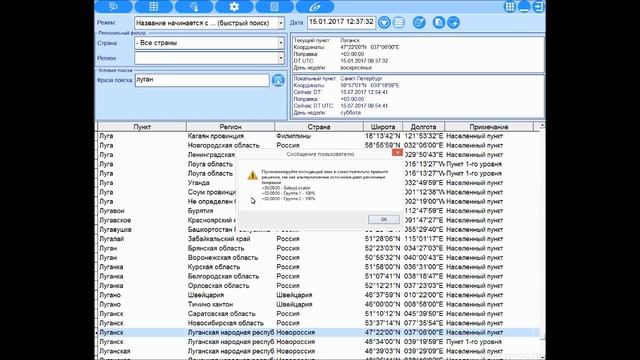Viewport: 640px width, 360px height.
Task: Open the first top tab with scales icon
Action: point(113,6)
